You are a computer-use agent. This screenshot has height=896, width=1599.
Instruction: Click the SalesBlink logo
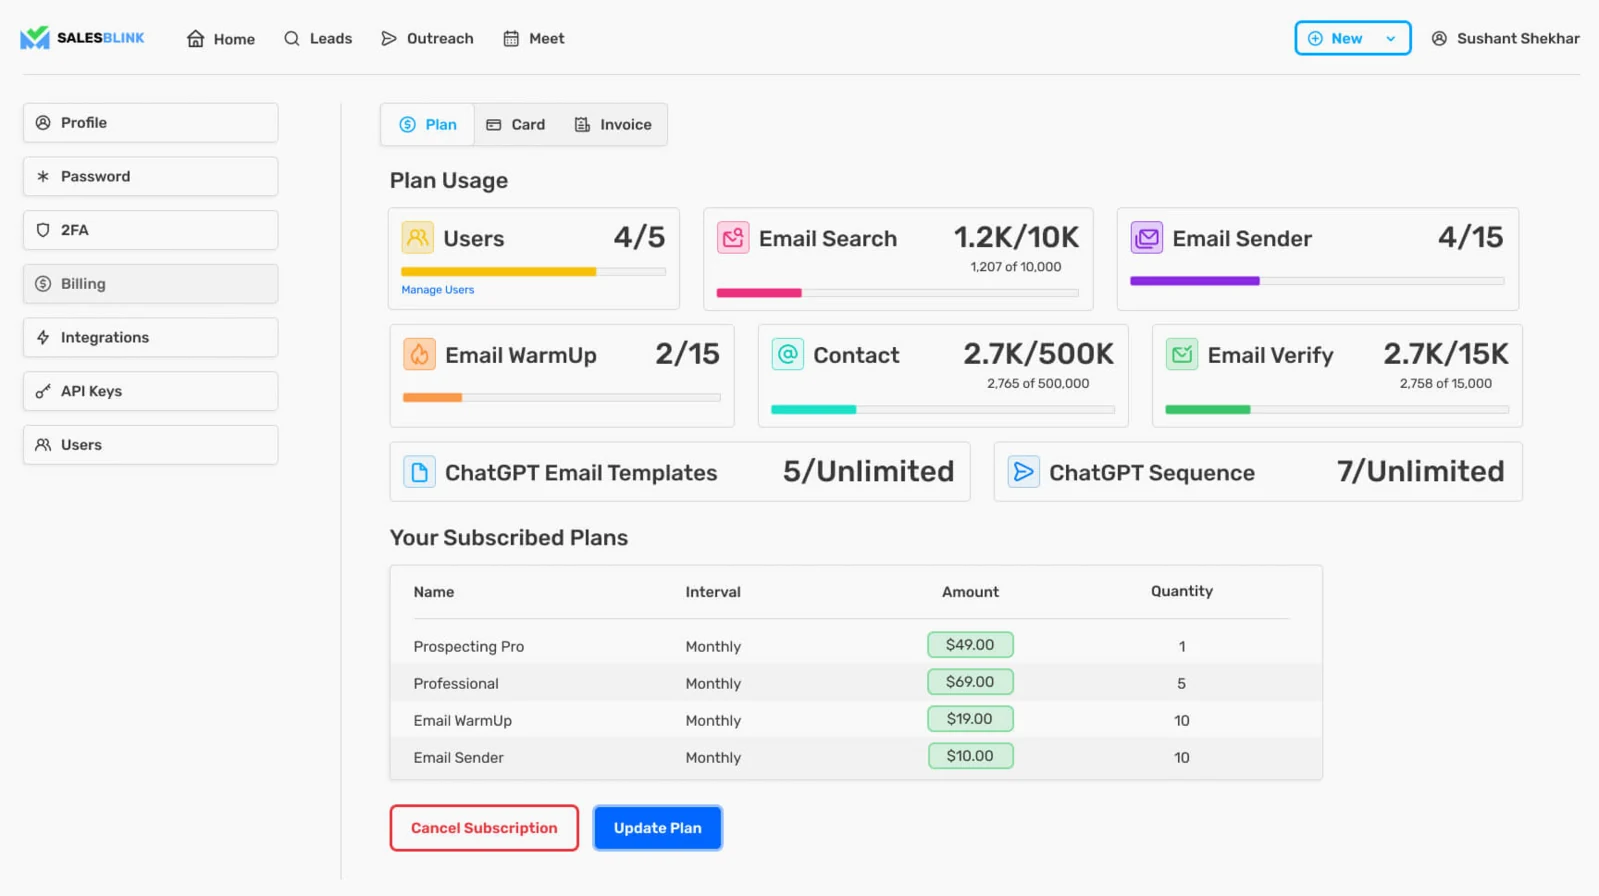pyautogui.click(x=82, y=38)
